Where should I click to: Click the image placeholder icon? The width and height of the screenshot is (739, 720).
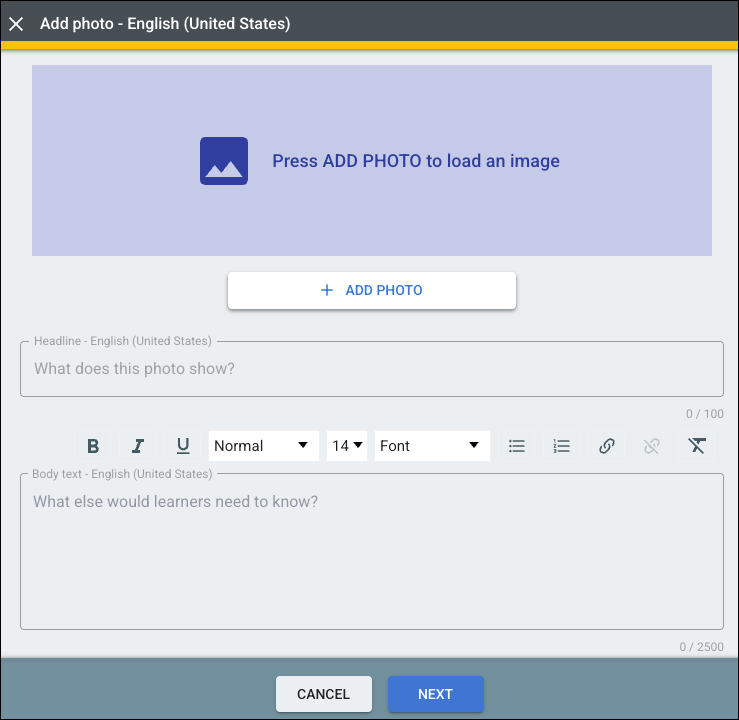[224, 161]
